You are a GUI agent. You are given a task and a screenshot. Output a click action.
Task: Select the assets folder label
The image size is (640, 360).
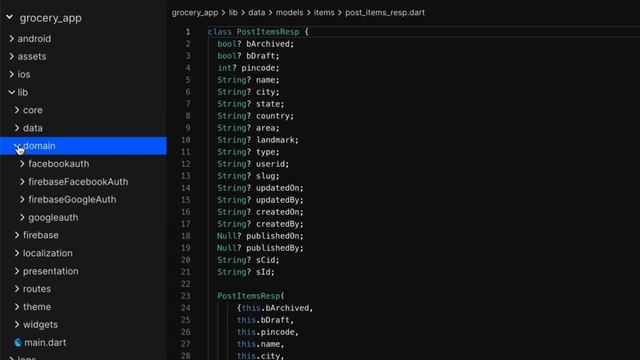[32, 56]
